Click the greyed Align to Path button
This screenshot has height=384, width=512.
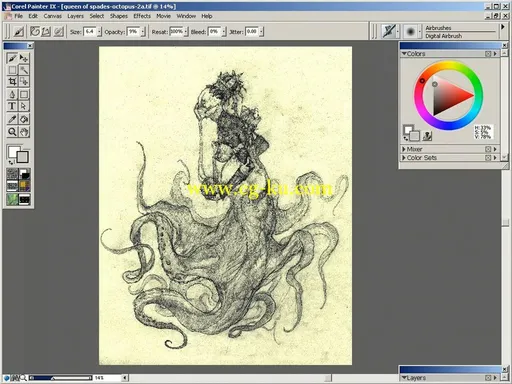coord(58,32)
